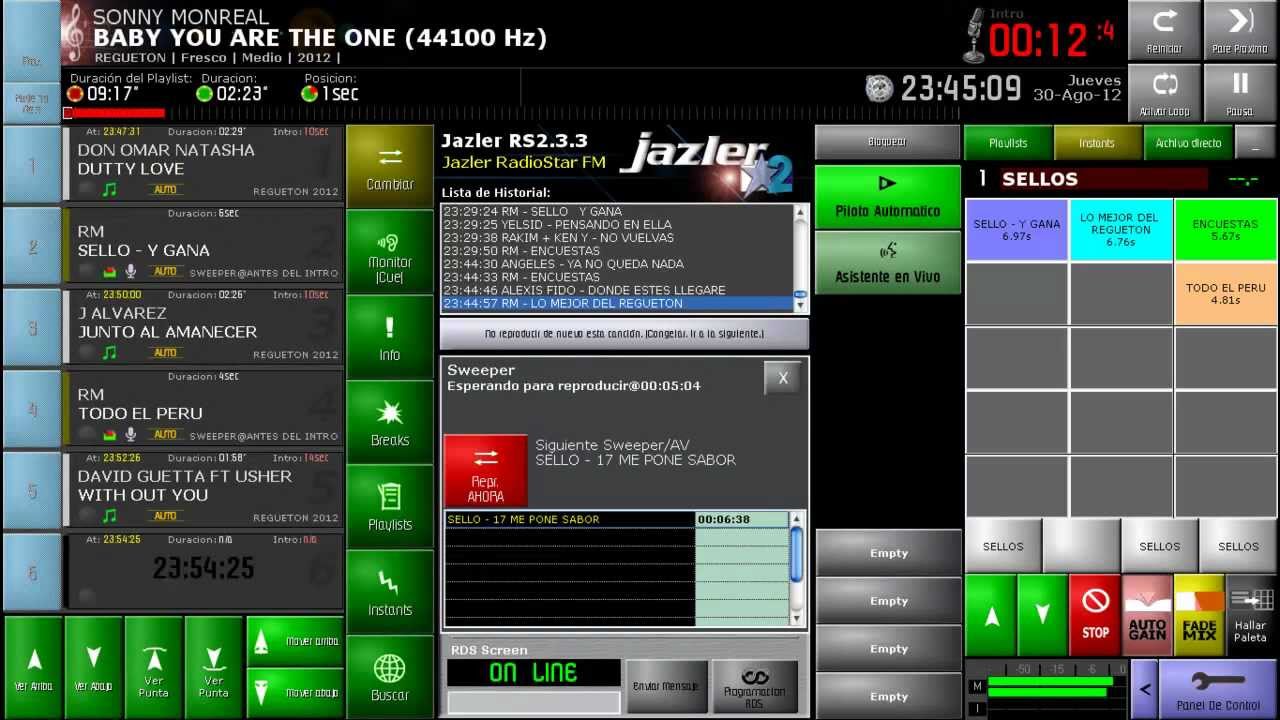
Task: Select playlist slot number 3
Action: pos(33,328)
